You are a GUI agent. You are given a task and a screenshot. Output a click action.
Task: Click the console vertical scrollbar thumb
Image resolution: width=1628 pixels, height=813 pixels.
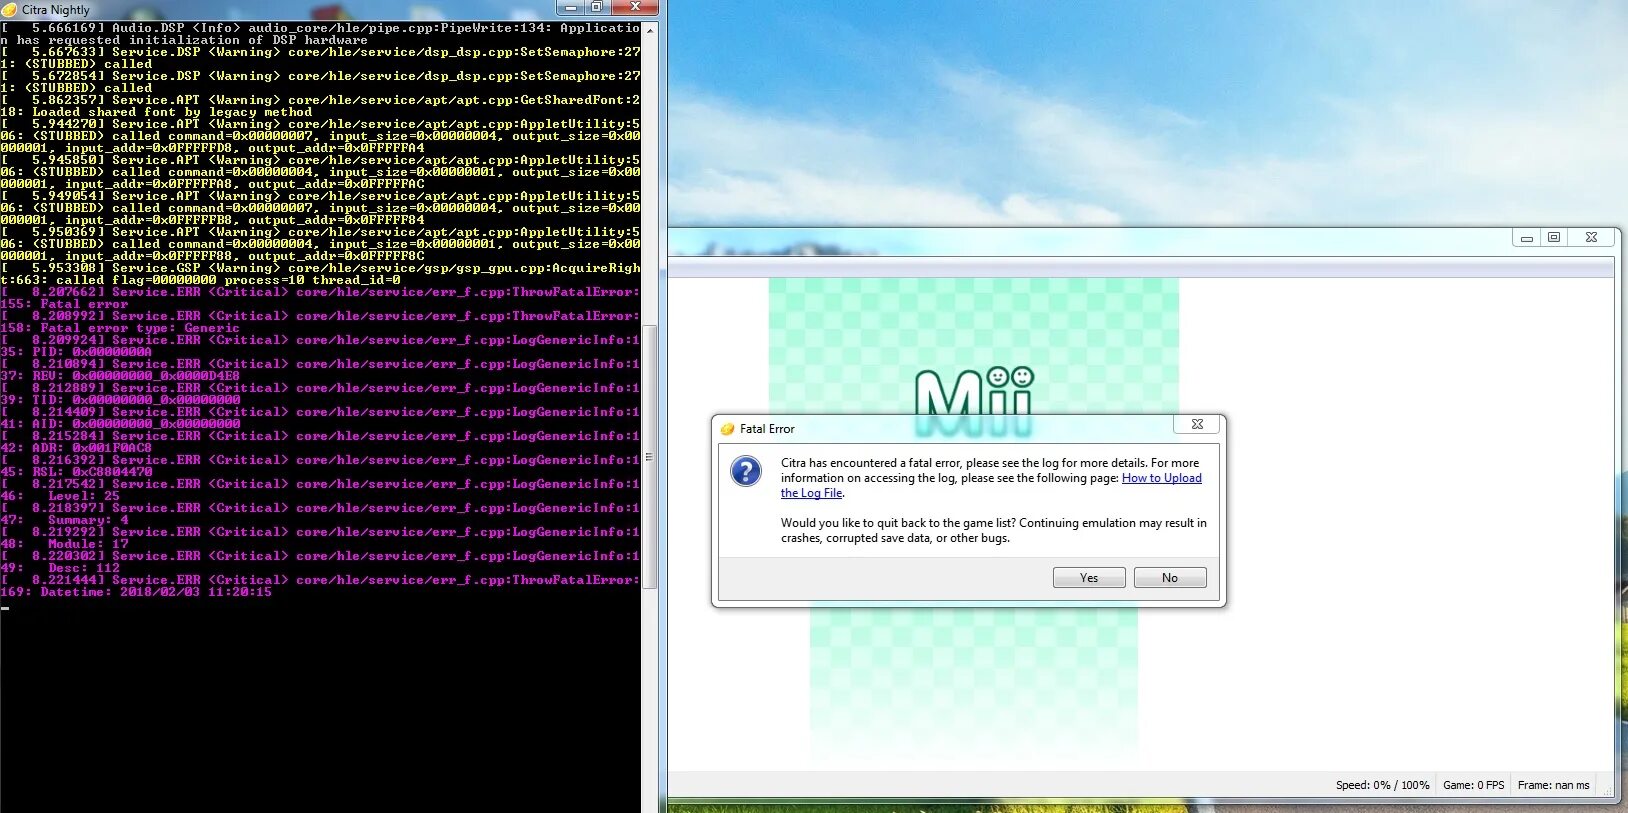click(650, 457)
